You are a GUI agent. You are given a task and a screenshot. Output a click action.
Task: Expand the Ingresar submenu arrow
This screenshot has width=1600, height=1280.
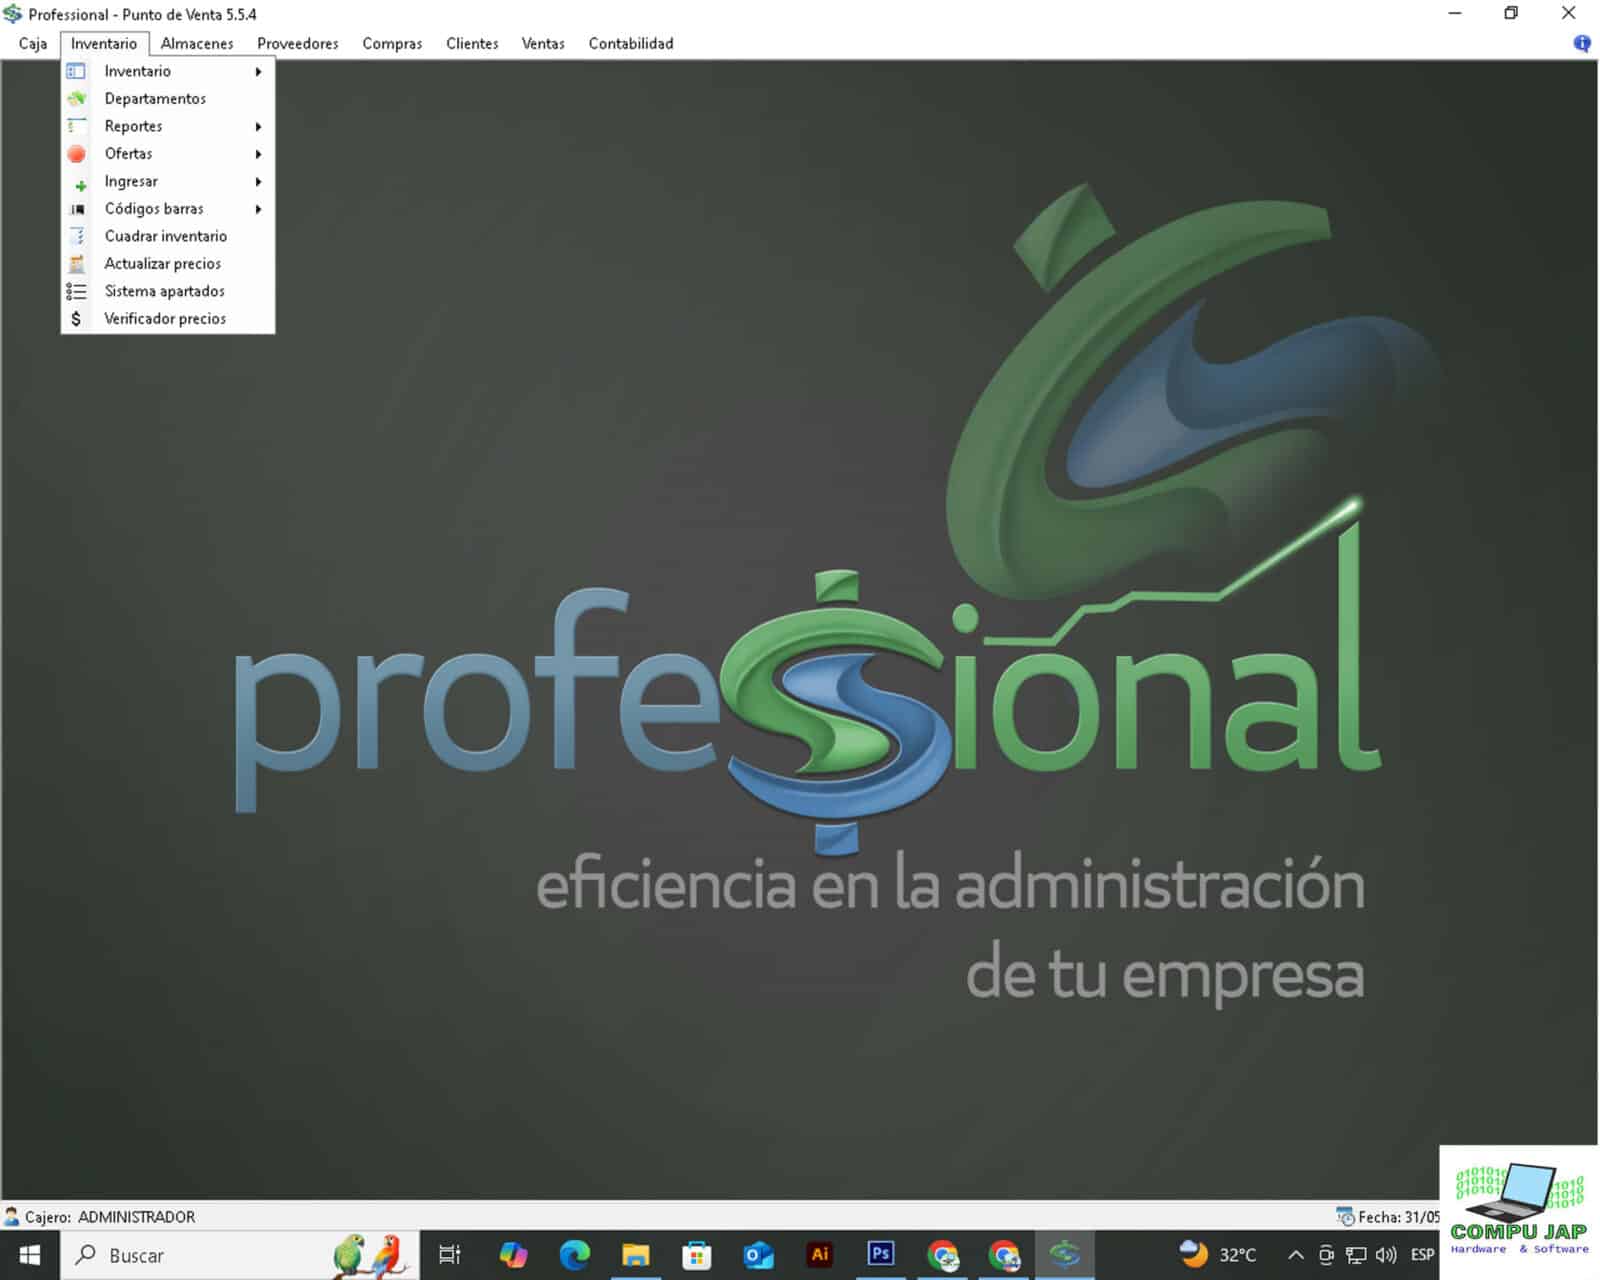pos(258,181)
